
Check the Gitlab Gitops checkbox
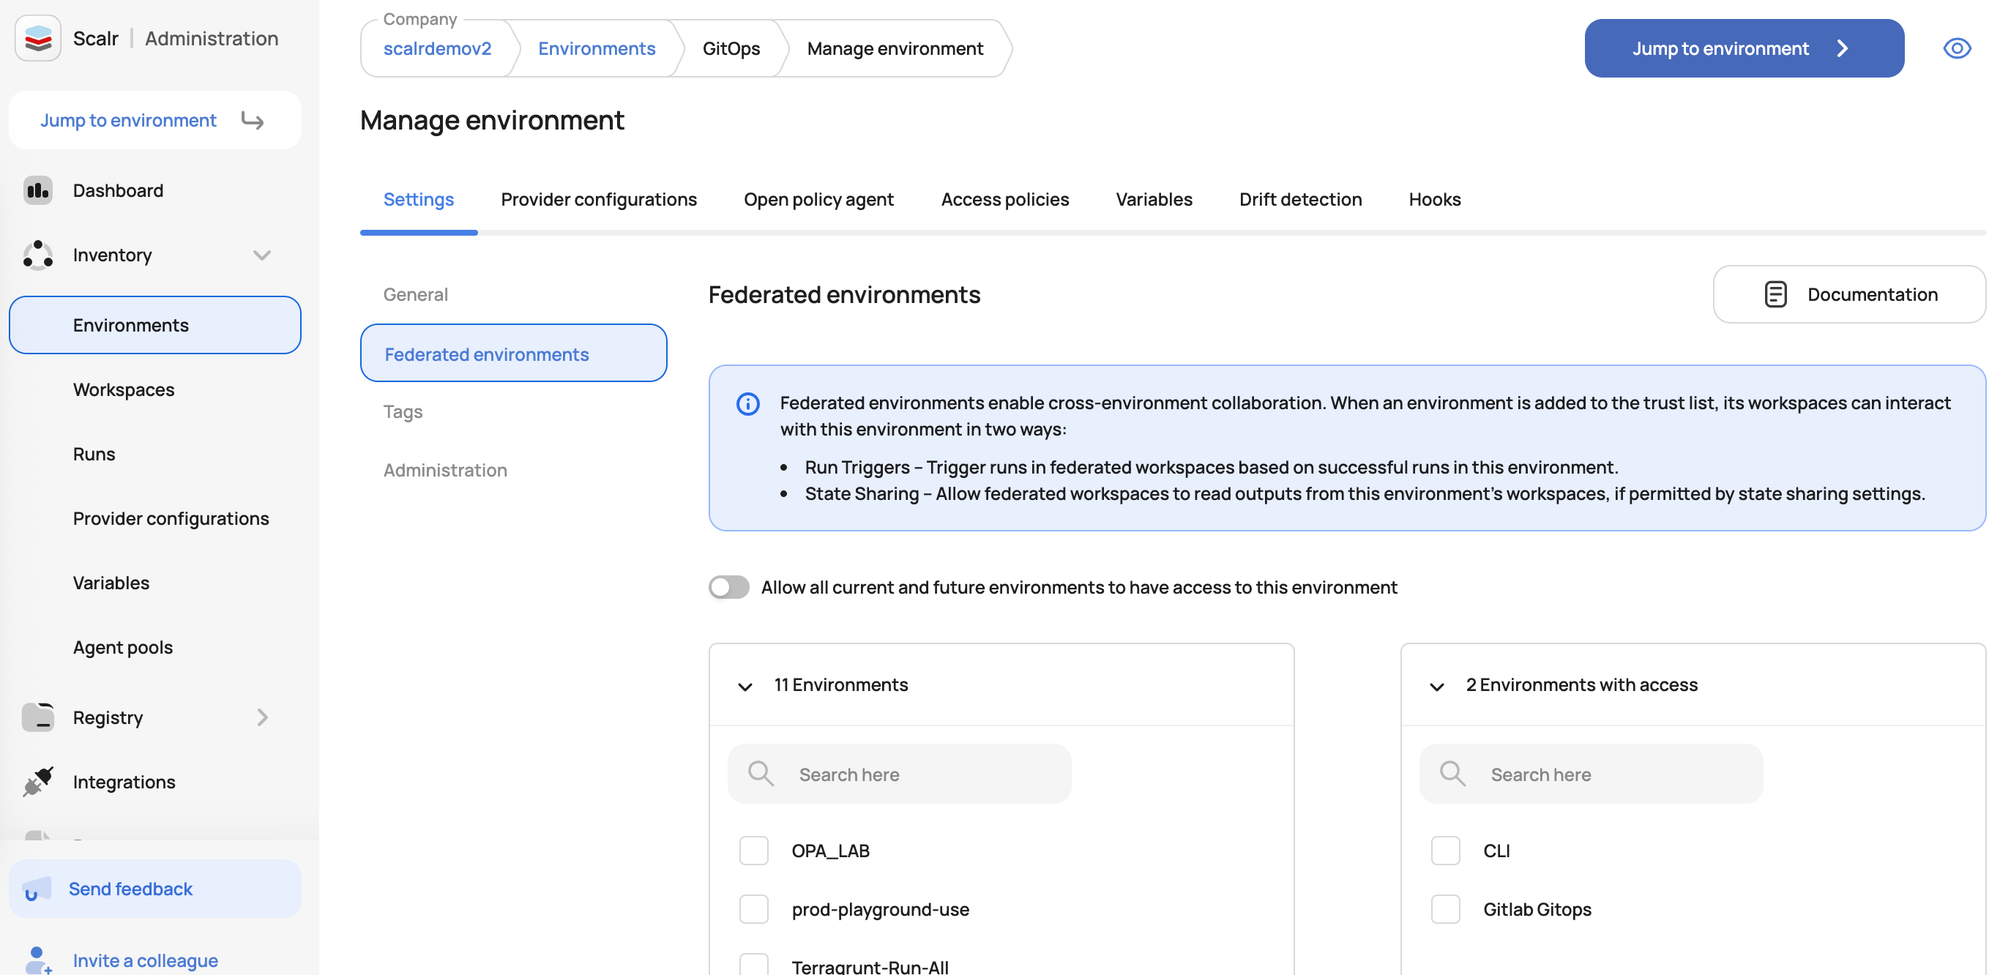coord(1446,909)
